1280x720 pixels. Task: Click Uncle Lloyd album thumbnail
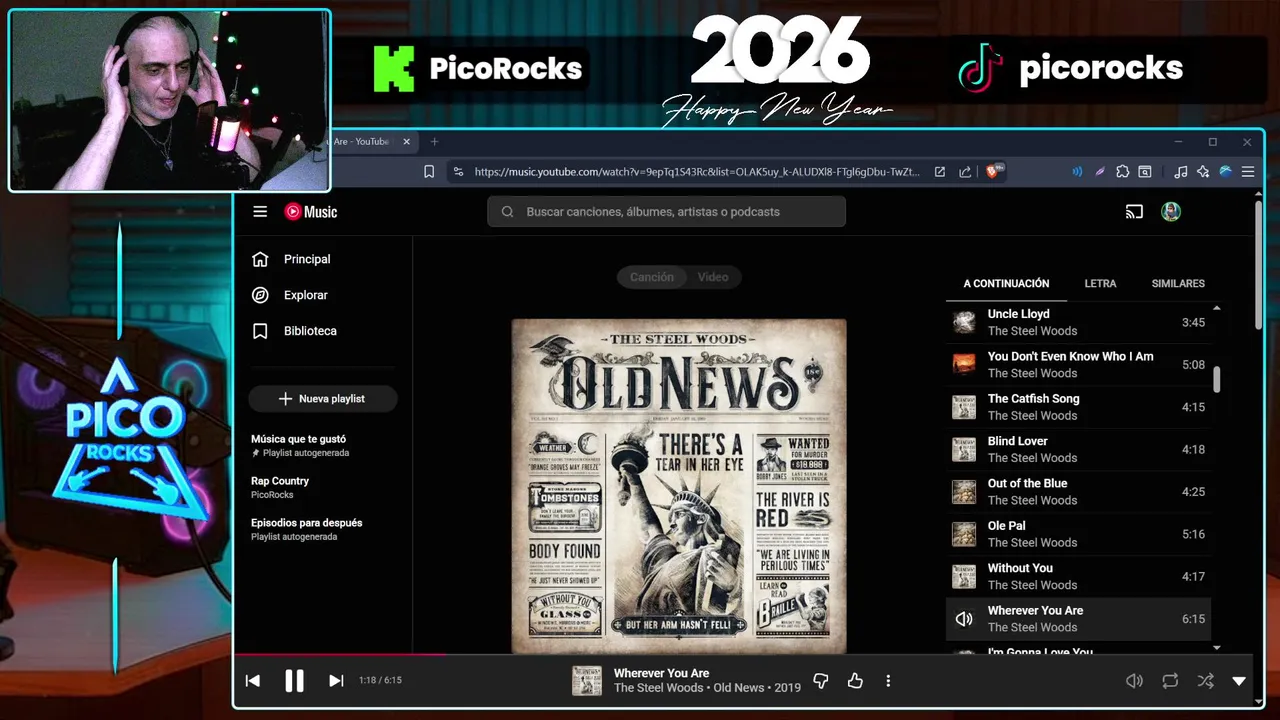pos(964,322)
